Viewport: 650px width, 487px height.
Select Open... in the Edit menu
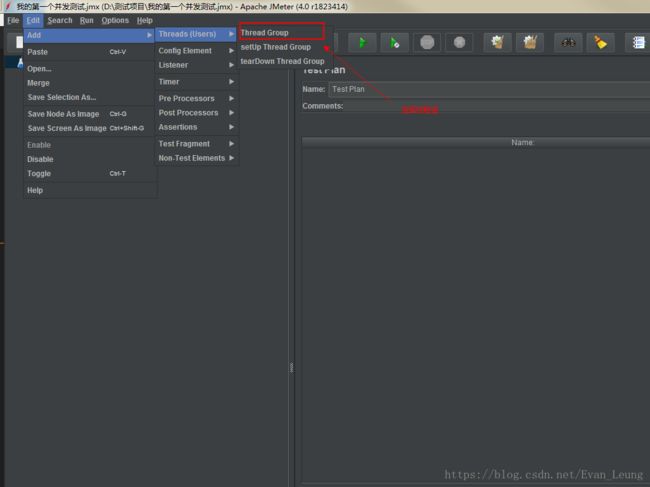tap(89, 68)
